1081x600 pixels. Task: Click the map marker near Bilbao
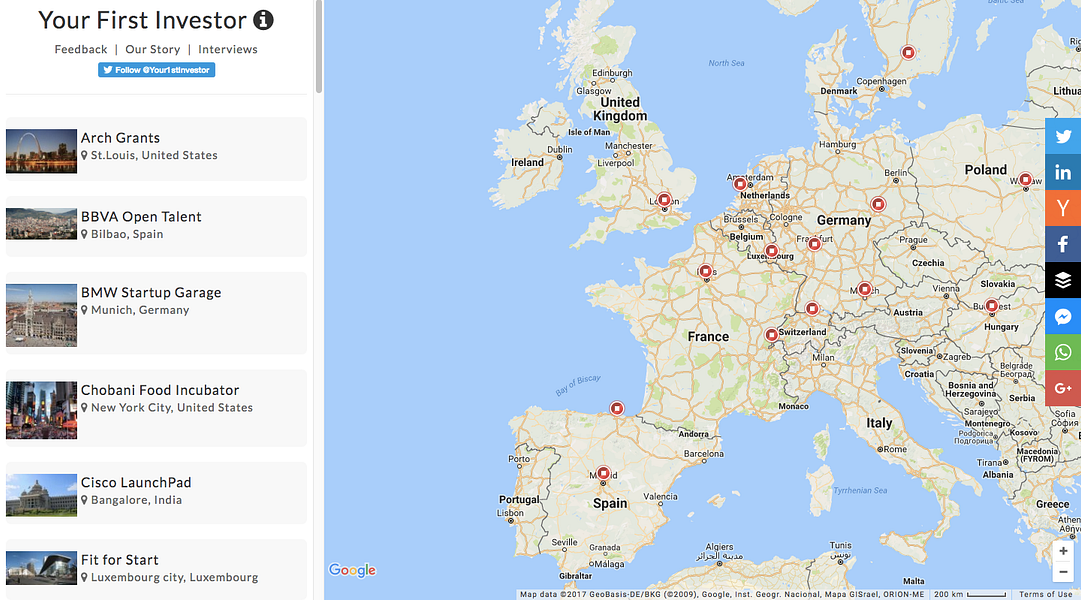tap(617, 408)
